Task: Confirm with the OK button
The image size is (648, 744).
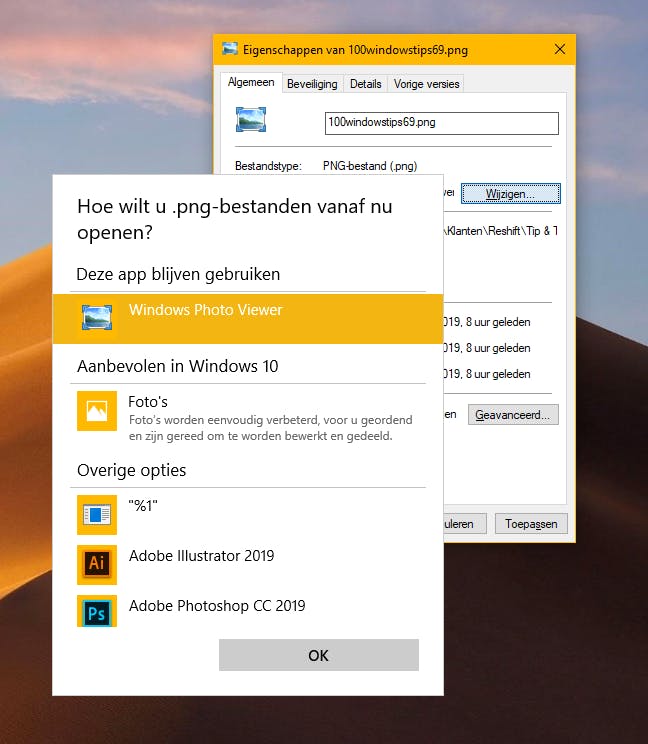Action: tap(319, 655)
